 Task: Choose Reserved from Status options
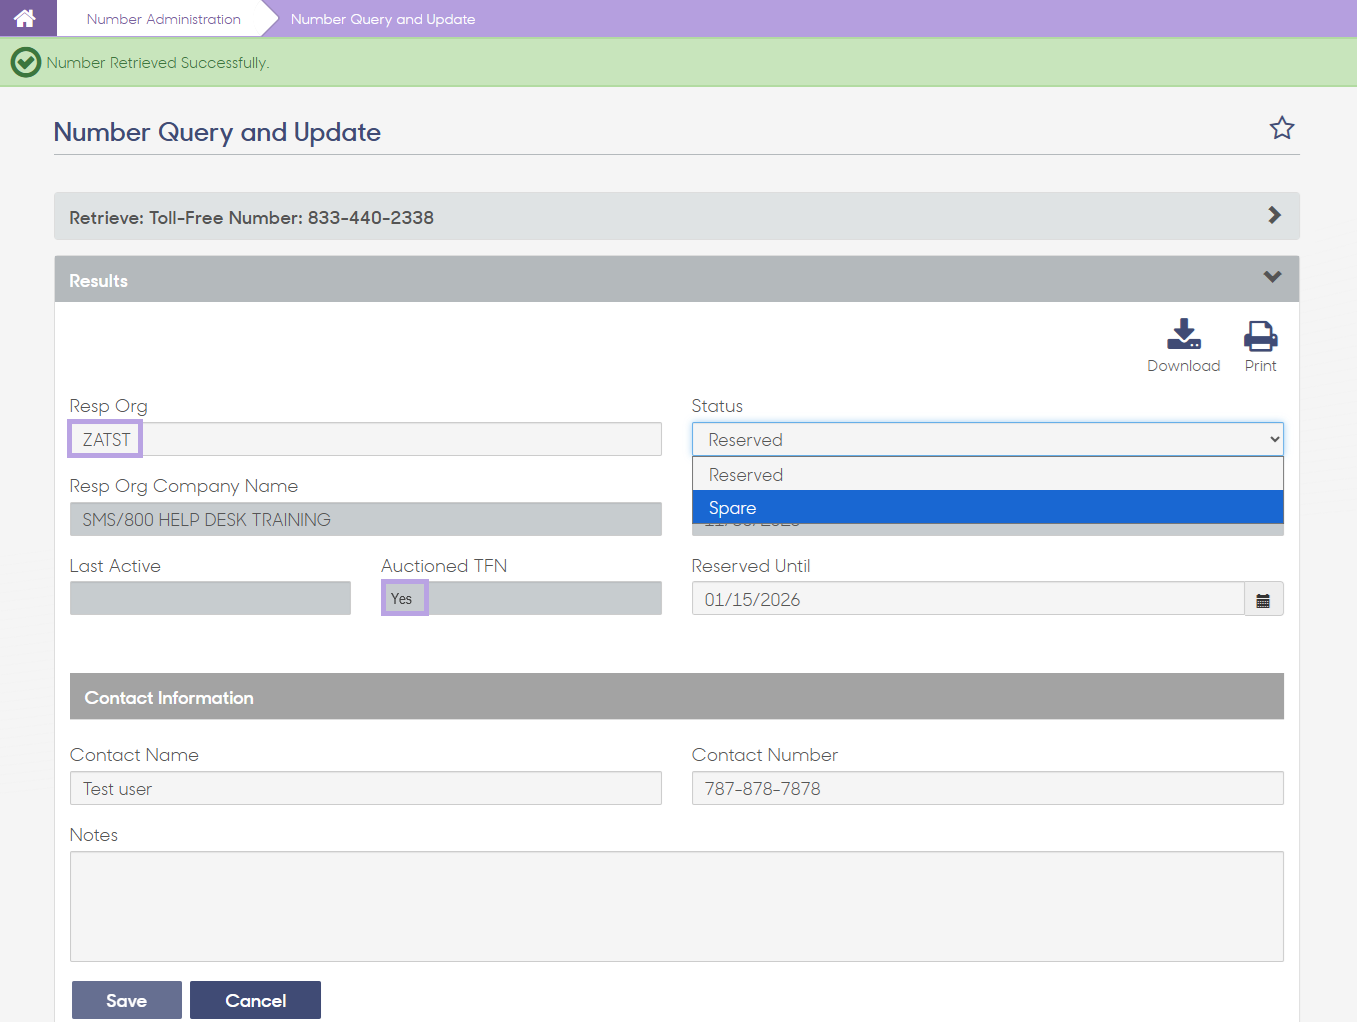987,474
